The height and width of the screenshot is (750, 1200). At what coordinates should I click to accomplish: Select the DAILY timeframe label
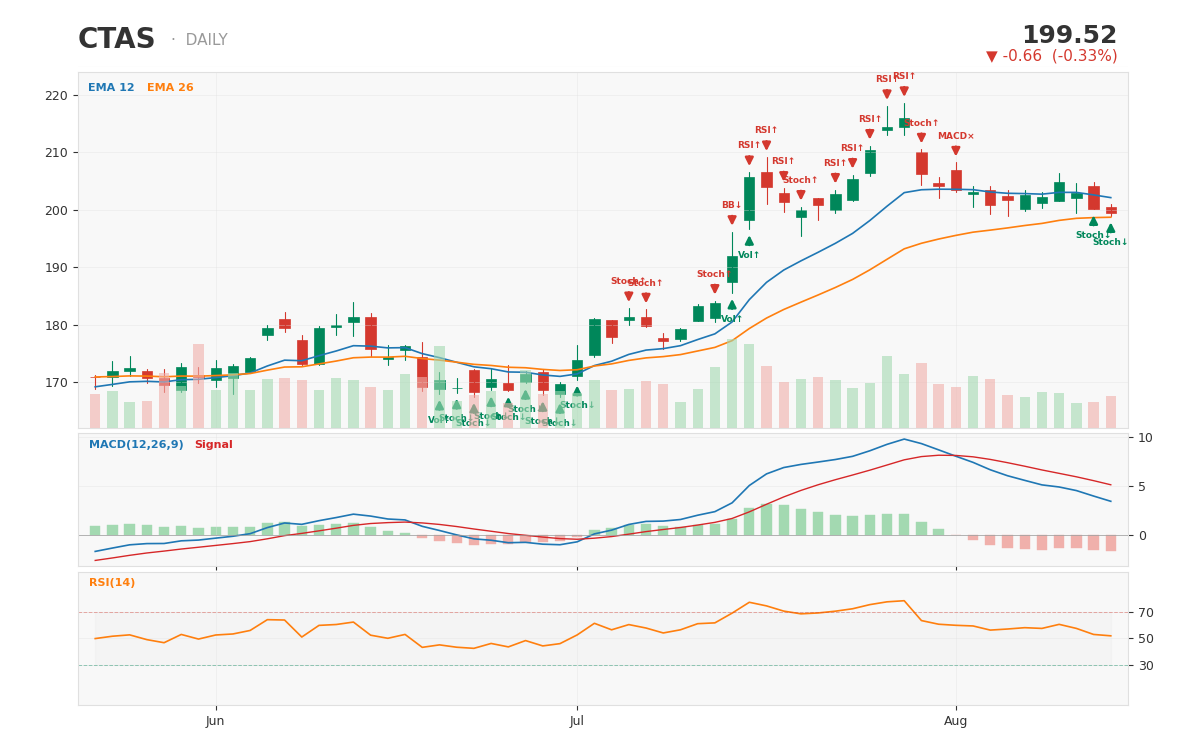(x=206, y=41)
